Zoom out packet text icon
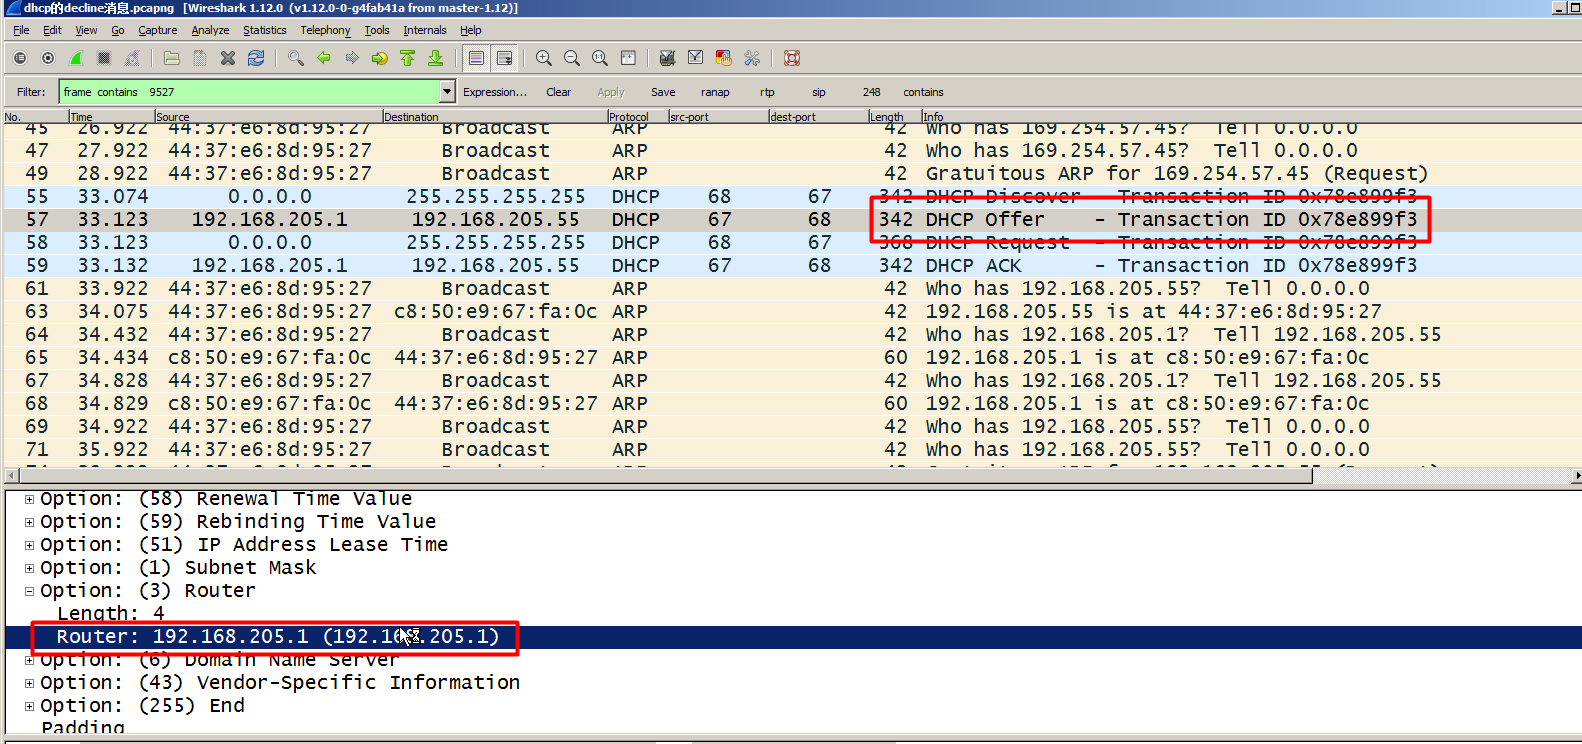Image resolution: width=1582 pixels, height=744 pixels. click(x=572, y=58)
